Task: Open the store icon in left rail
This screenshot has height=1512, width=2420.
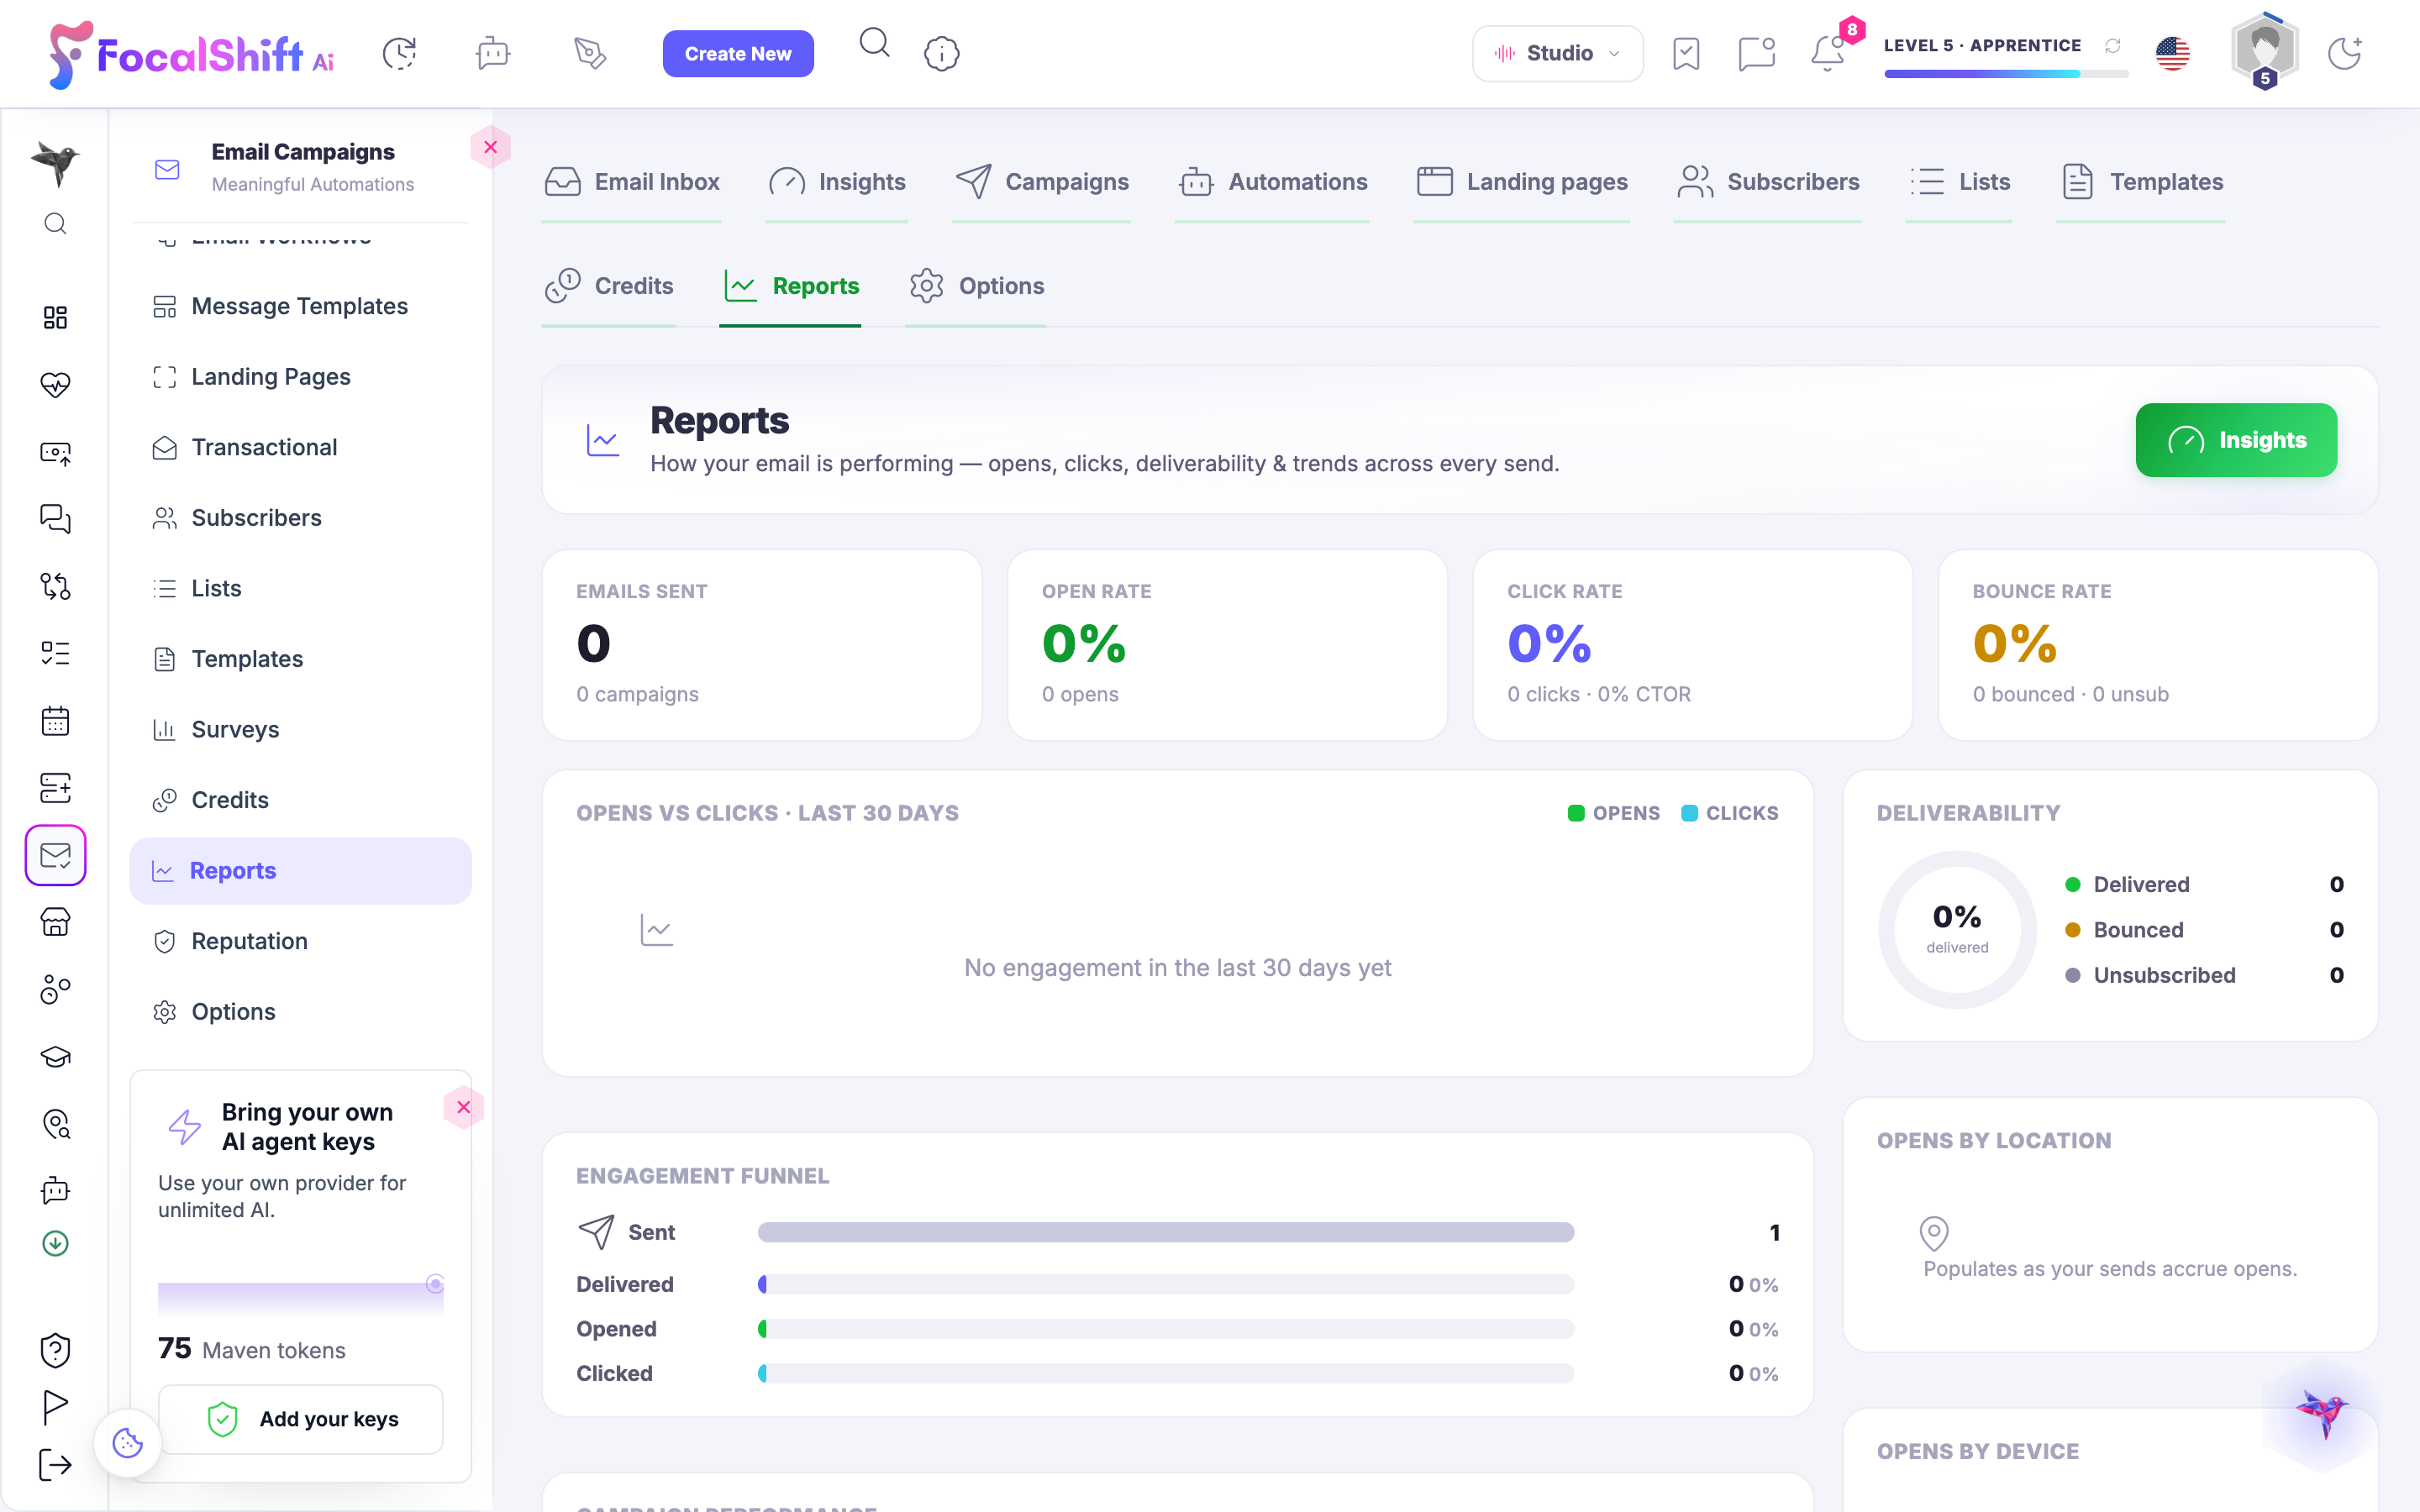Action: click(x=56, y=922)
